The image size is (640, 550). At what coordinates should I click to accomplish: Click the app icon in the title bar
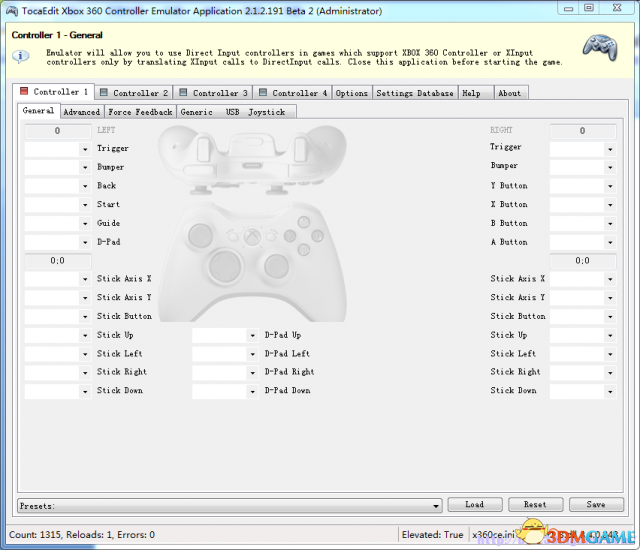click(12, 11)
